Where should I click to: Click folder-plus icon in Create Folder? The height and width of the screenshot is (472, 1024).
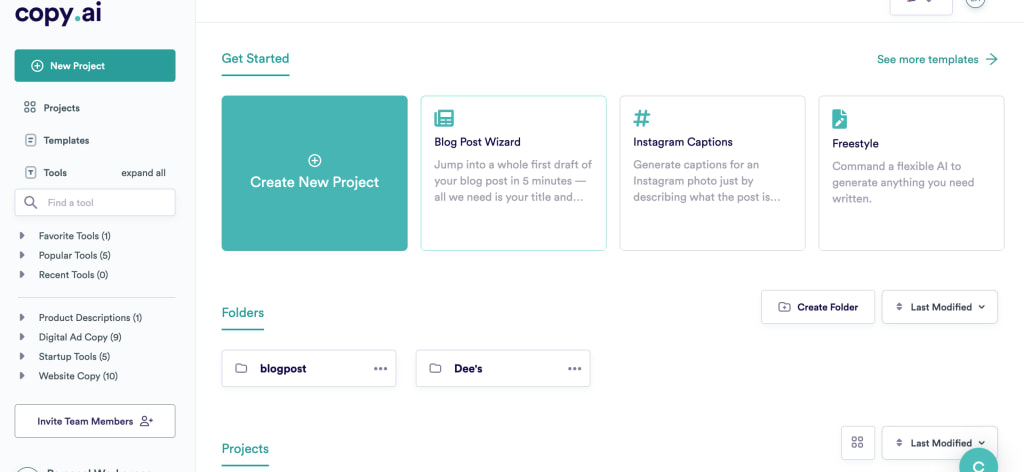pos(784,307)
